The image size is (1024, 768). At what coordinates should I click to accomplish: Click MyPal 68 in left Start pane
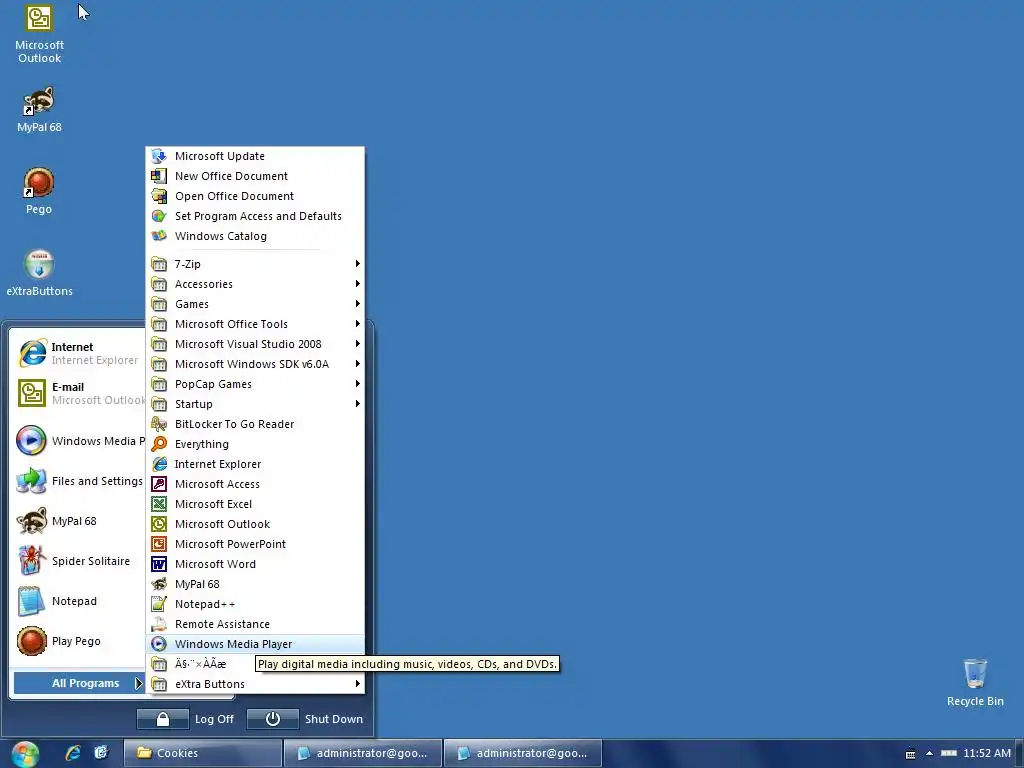pyautogui.click(x=78, y=521)
